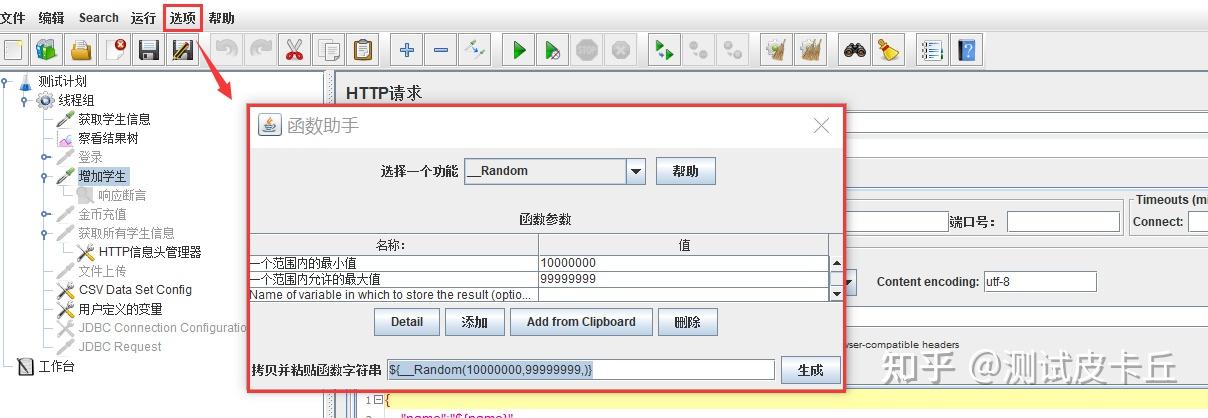Image resolution: width=1208 pixels, height=418 pixels.
Task: Click the binoculars Search icon
Action: tap(855, 49)
